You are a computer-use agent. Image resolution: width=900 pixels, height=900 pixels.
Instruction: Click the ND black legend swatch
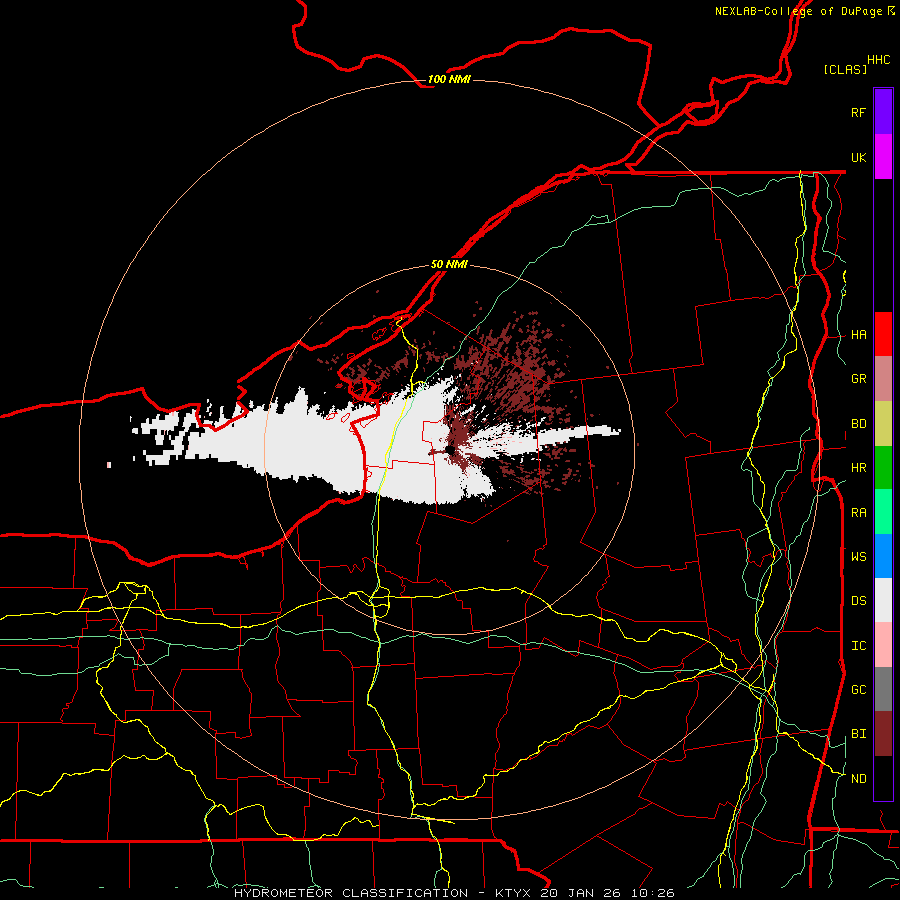[883, 778]
